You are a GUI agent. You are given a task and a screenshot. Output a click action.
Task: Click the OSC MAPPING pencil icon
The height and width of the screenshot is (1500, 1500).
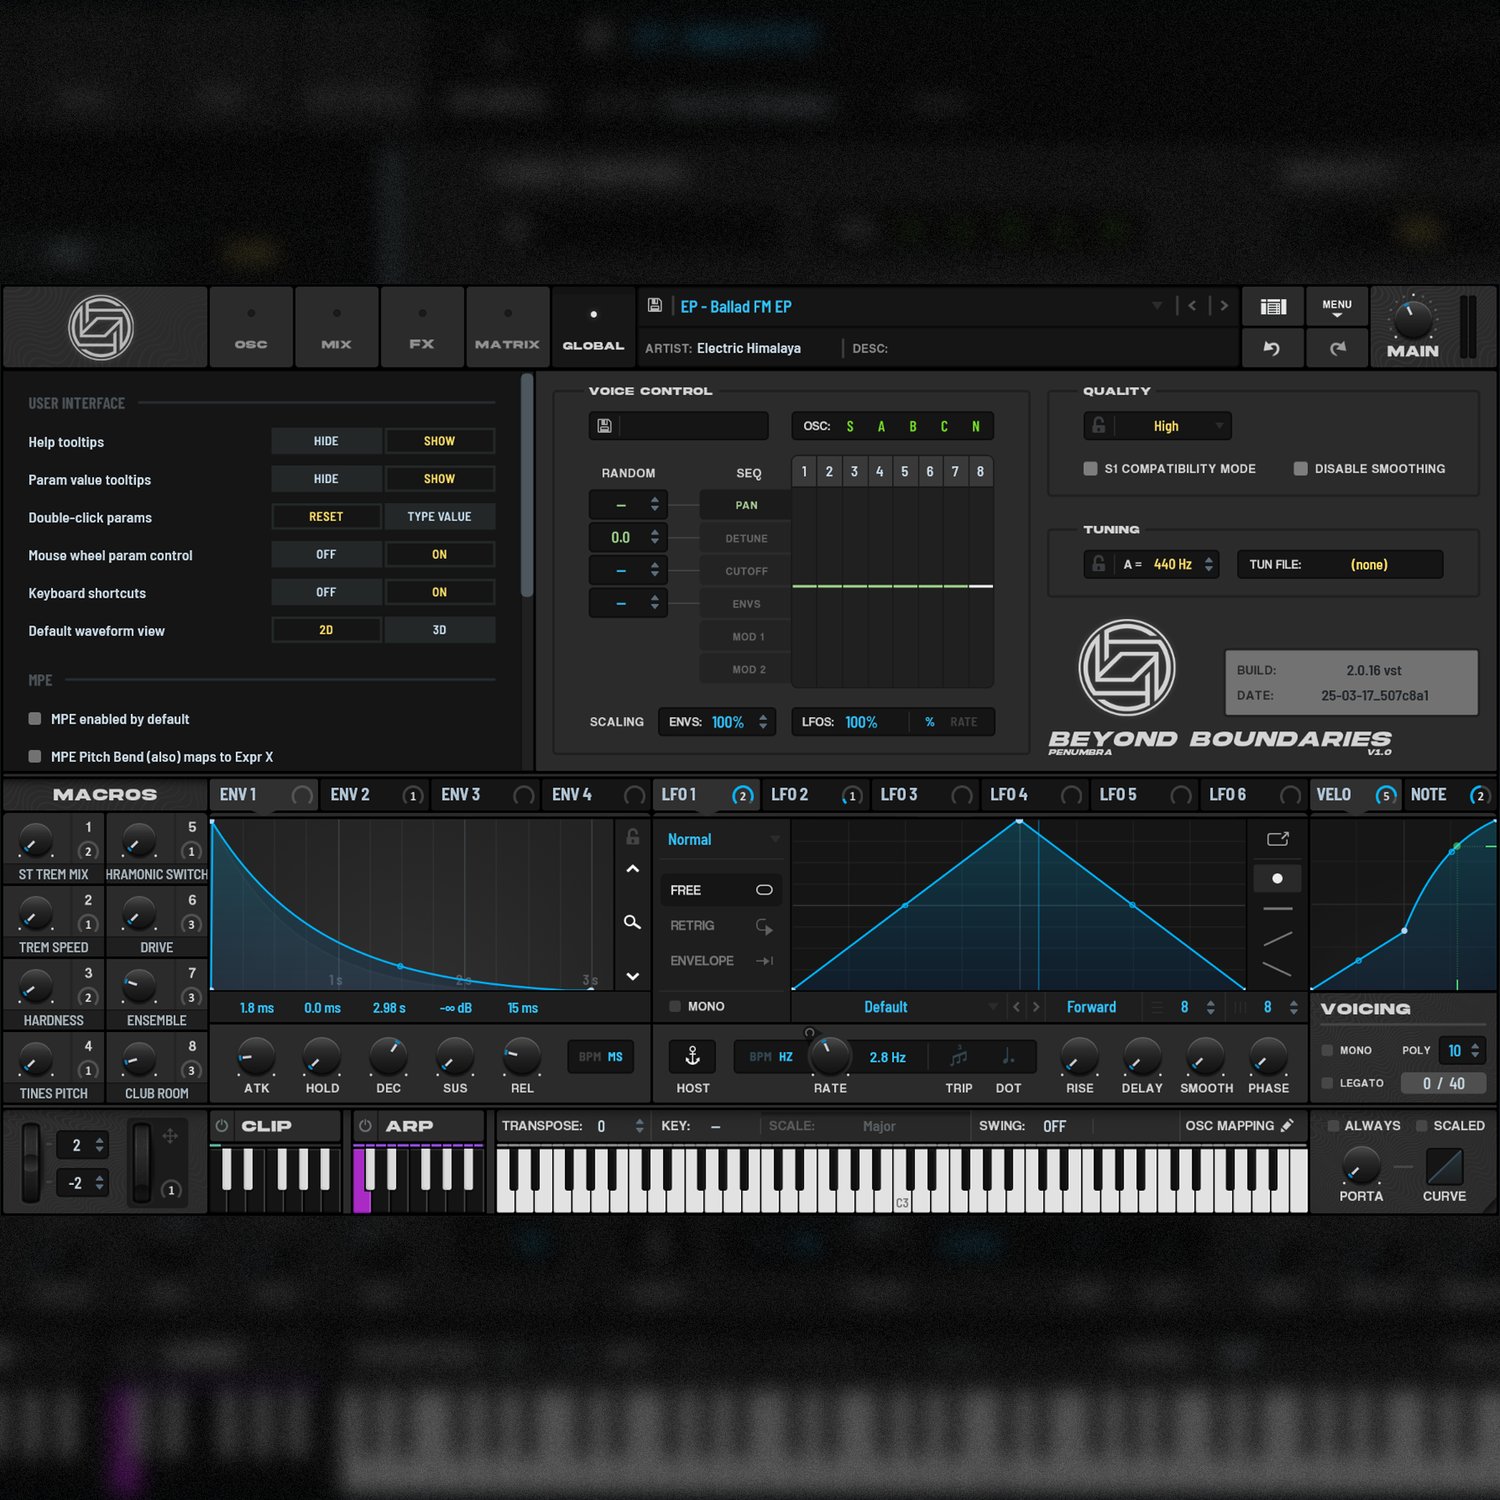tap(1287, 1125)
